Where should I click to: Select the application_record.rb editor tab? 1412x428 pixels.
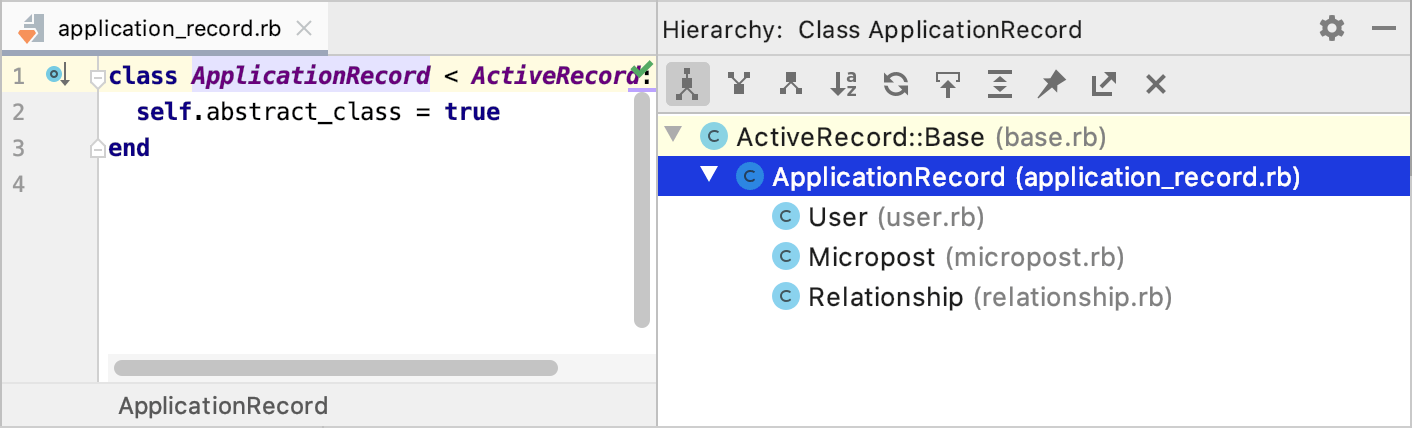(x=169, y=28)
